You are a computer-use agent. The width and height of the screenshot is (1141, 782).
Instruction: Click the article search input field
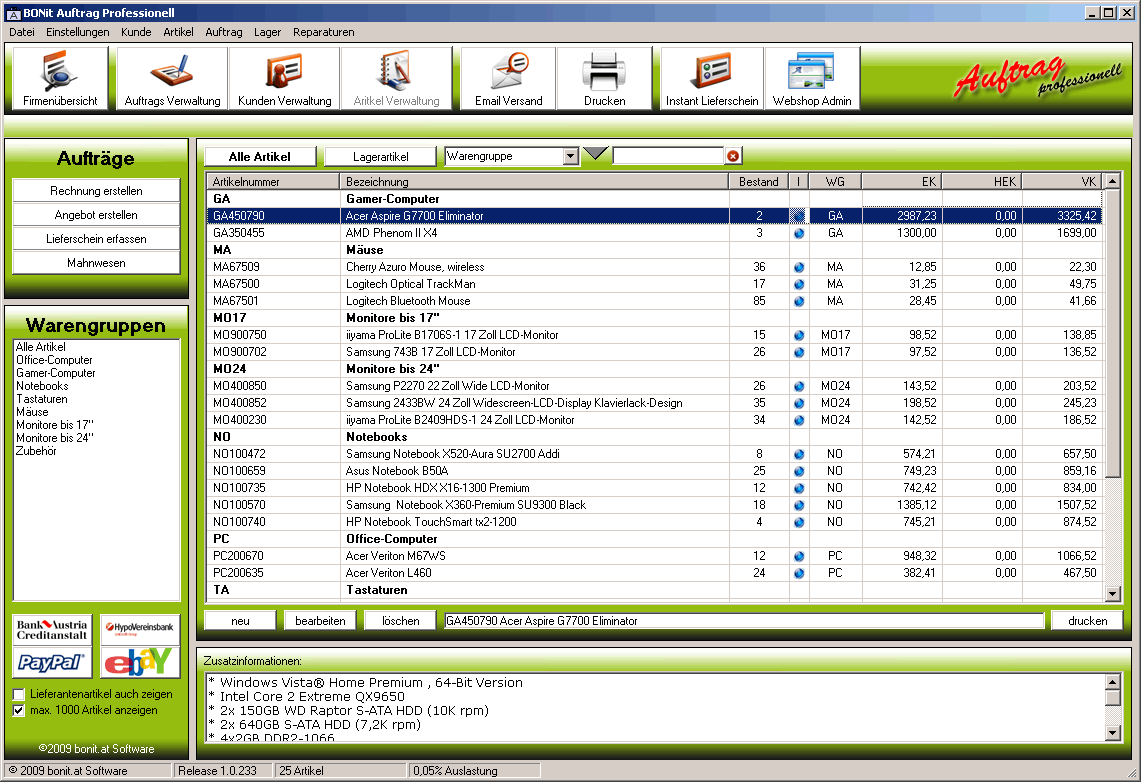pyautogui.click(x=668, y=156)
